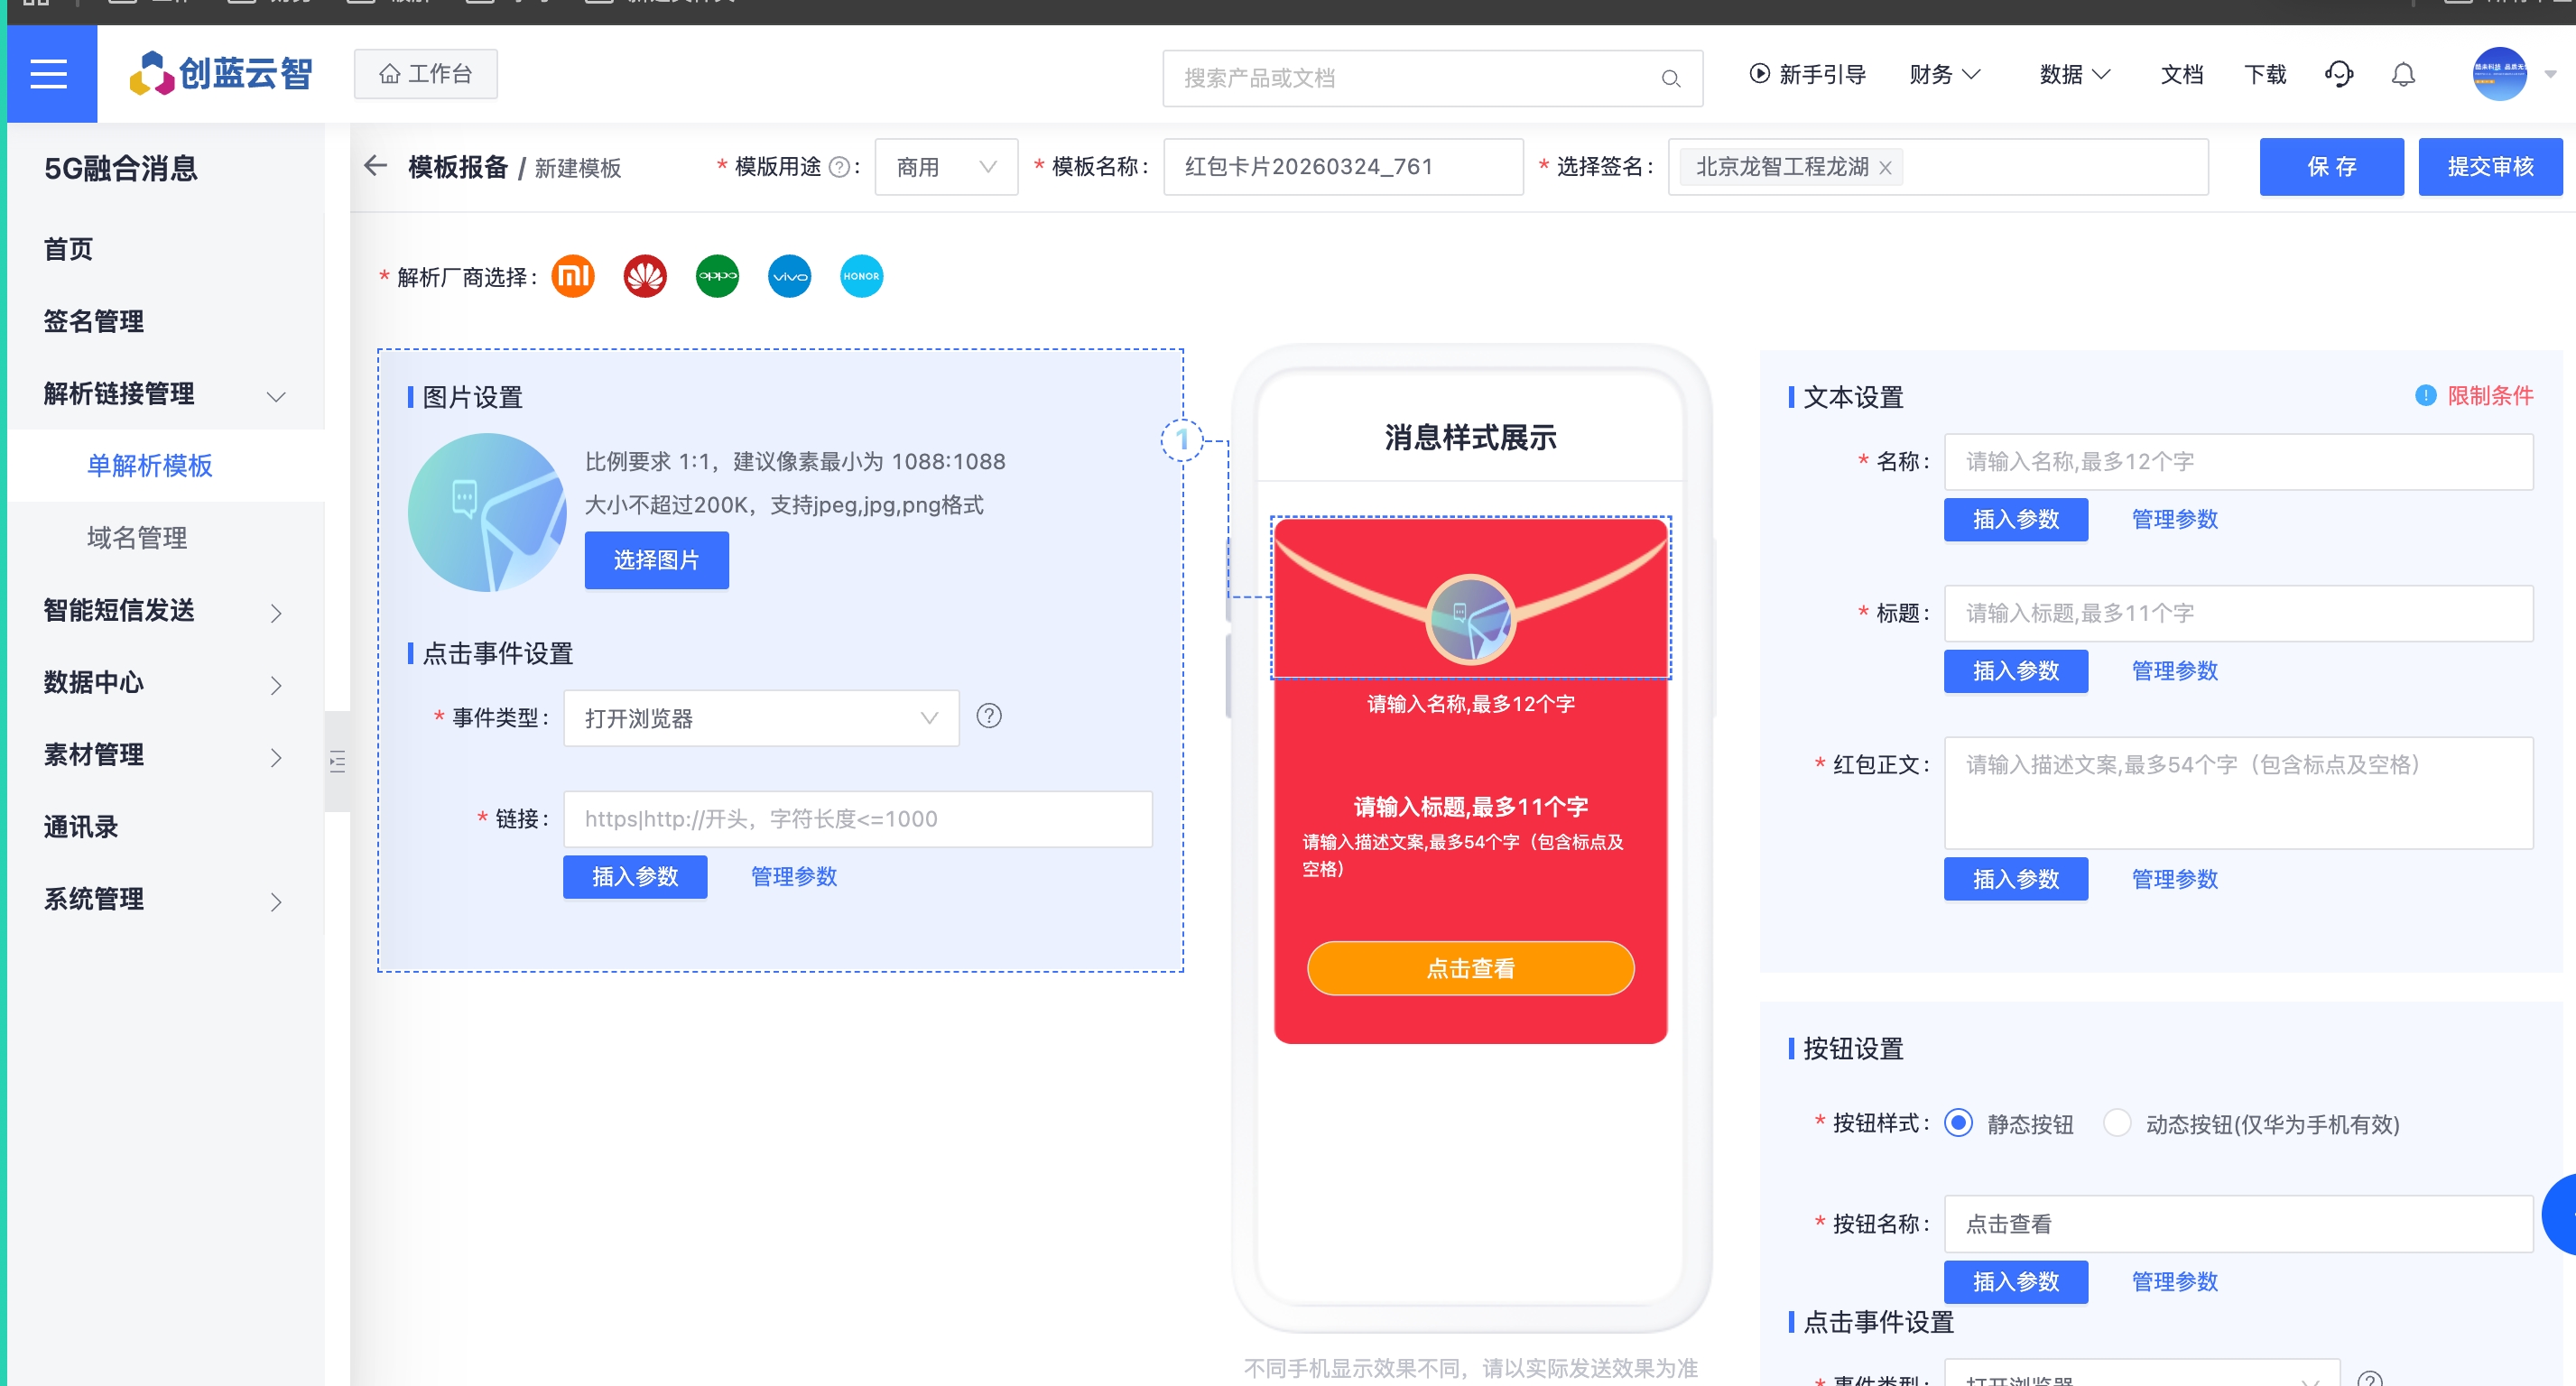Select the vivo vendor icon

[789, 276]
